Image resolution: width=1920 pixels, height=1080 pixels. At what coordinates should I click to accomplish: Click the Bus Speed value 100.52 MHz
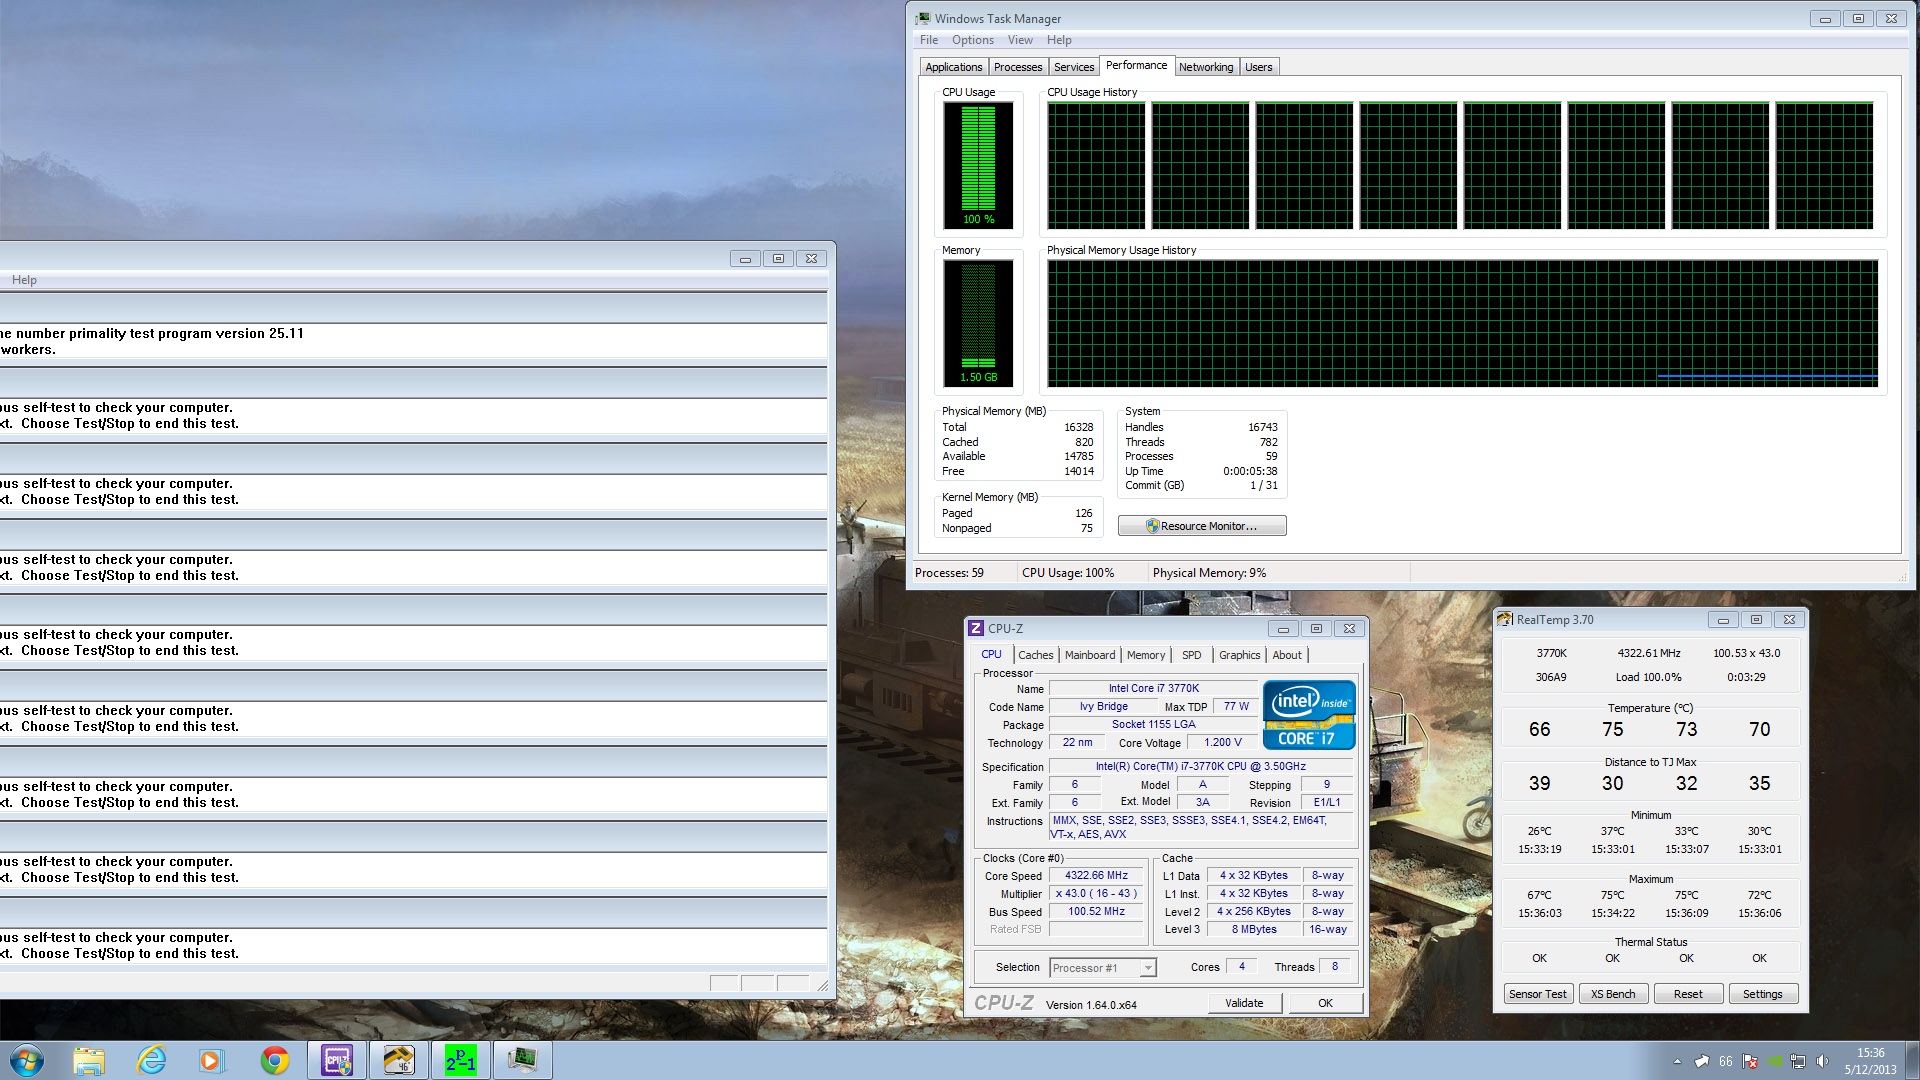[x=1096, y=912]
